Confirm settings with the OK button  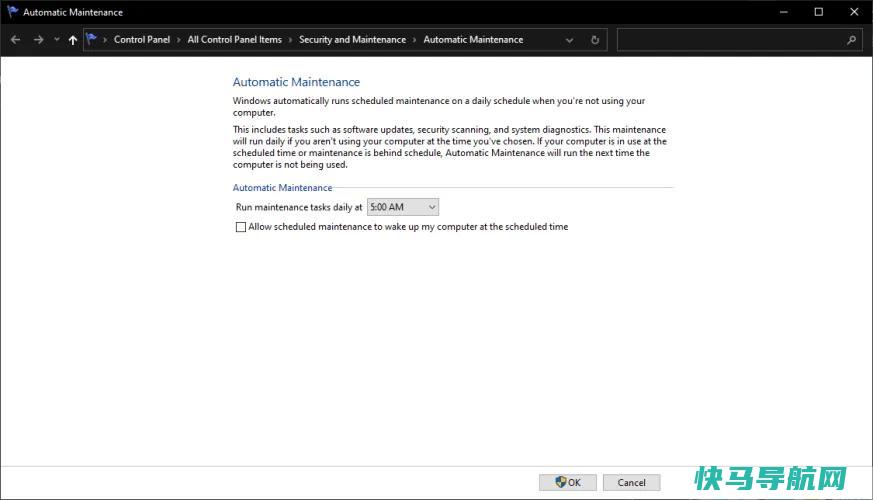(567, 482)
